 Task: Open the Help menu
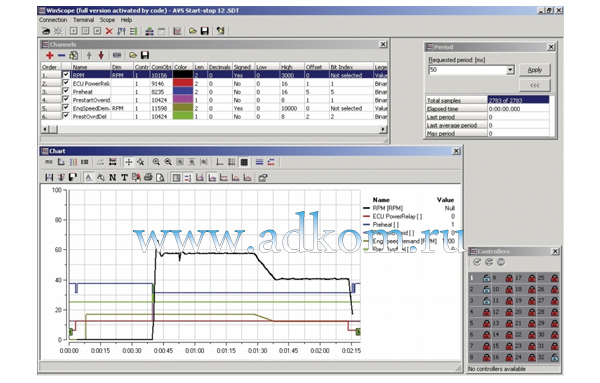(126, 20)
